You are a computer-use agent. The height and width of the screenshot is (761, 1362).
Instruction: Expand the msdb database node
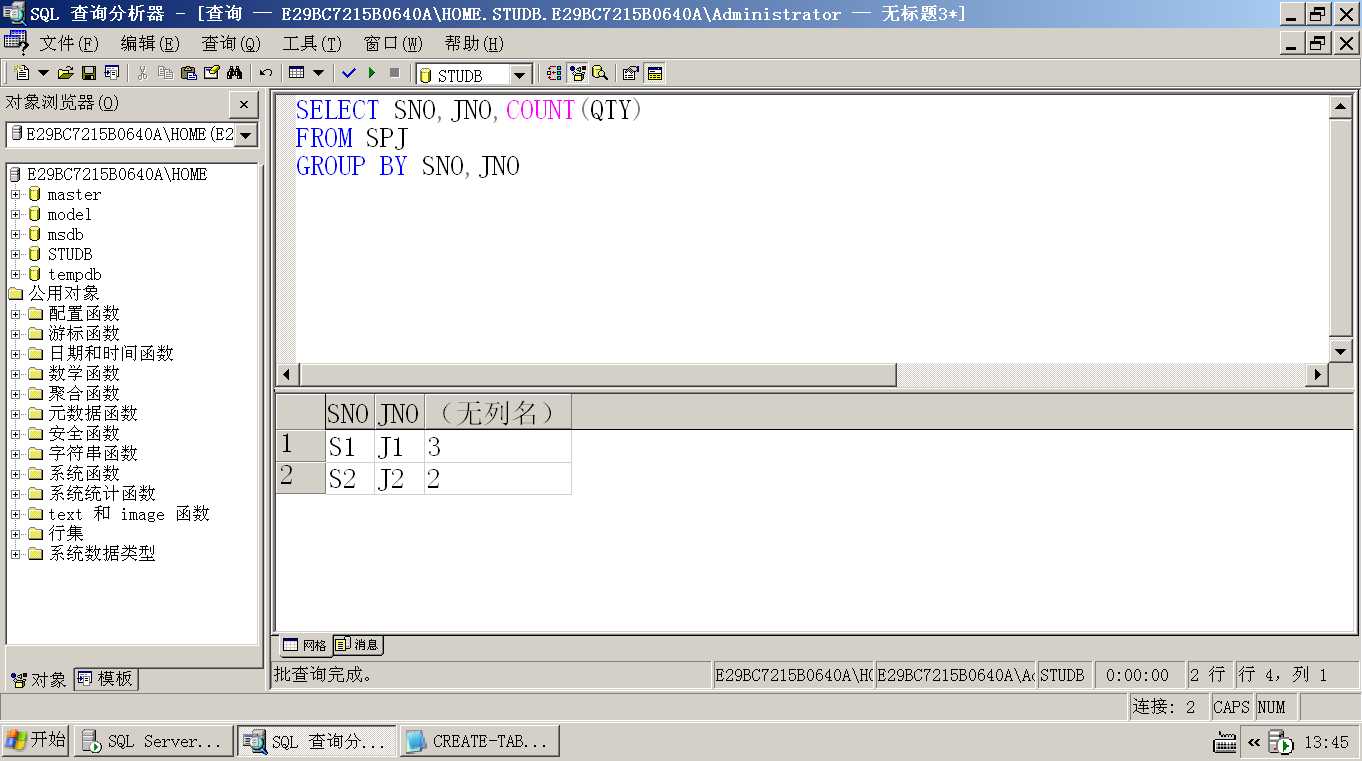coord(15,234)
